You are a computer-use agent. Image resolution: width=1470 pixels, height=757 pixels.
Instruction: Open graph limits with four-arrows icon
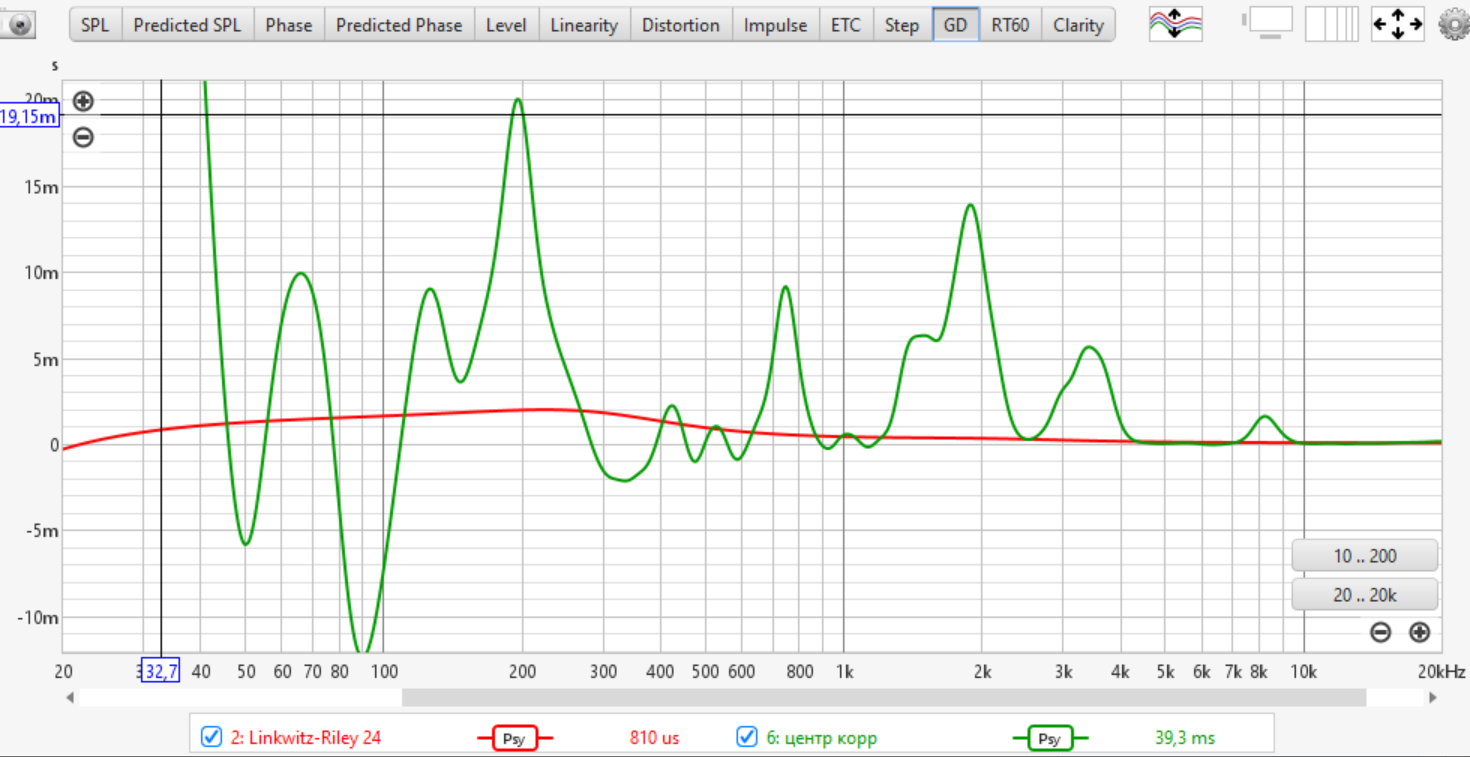1397,24
